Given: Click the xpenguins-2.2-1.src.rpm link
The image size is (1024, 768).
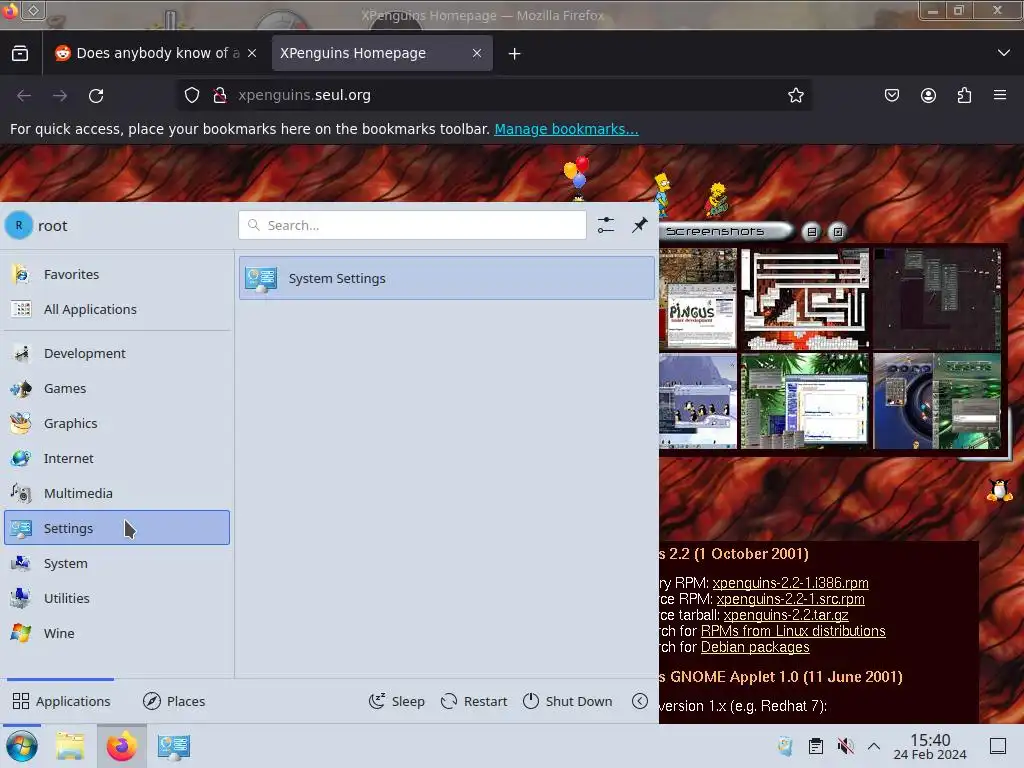Looking at the screenshot, I should [x=790, y=599].
